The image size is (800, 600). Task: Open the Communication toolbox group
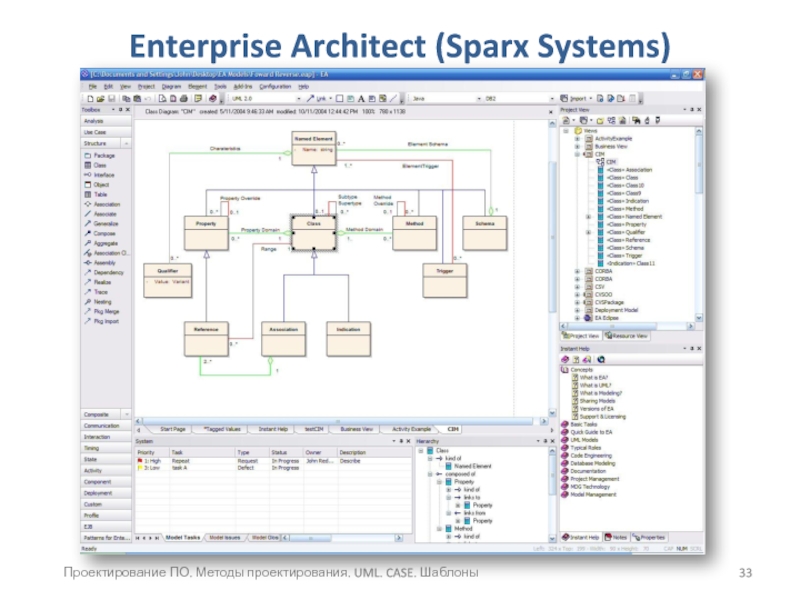(106, 426)
